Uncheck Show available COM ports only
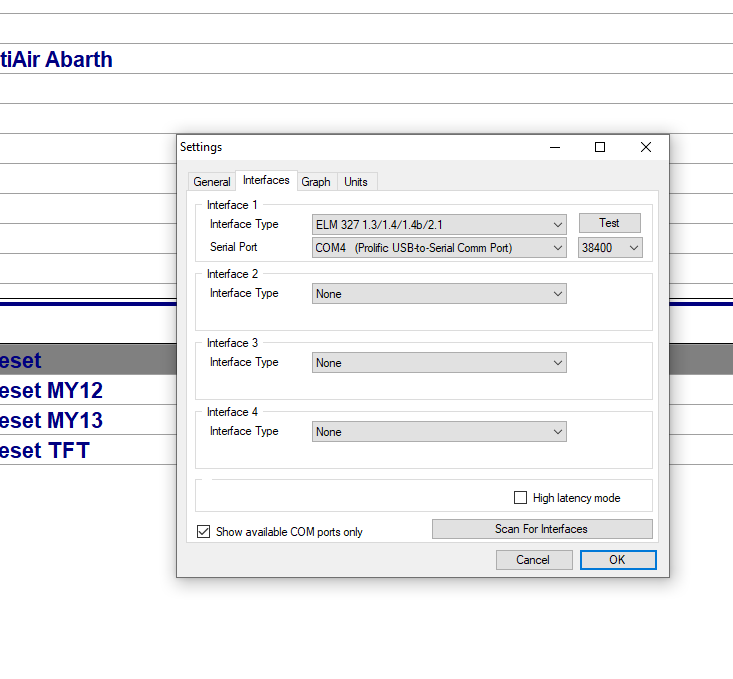The width and height of the screenshot is (733, 679). tap(204, 532)
